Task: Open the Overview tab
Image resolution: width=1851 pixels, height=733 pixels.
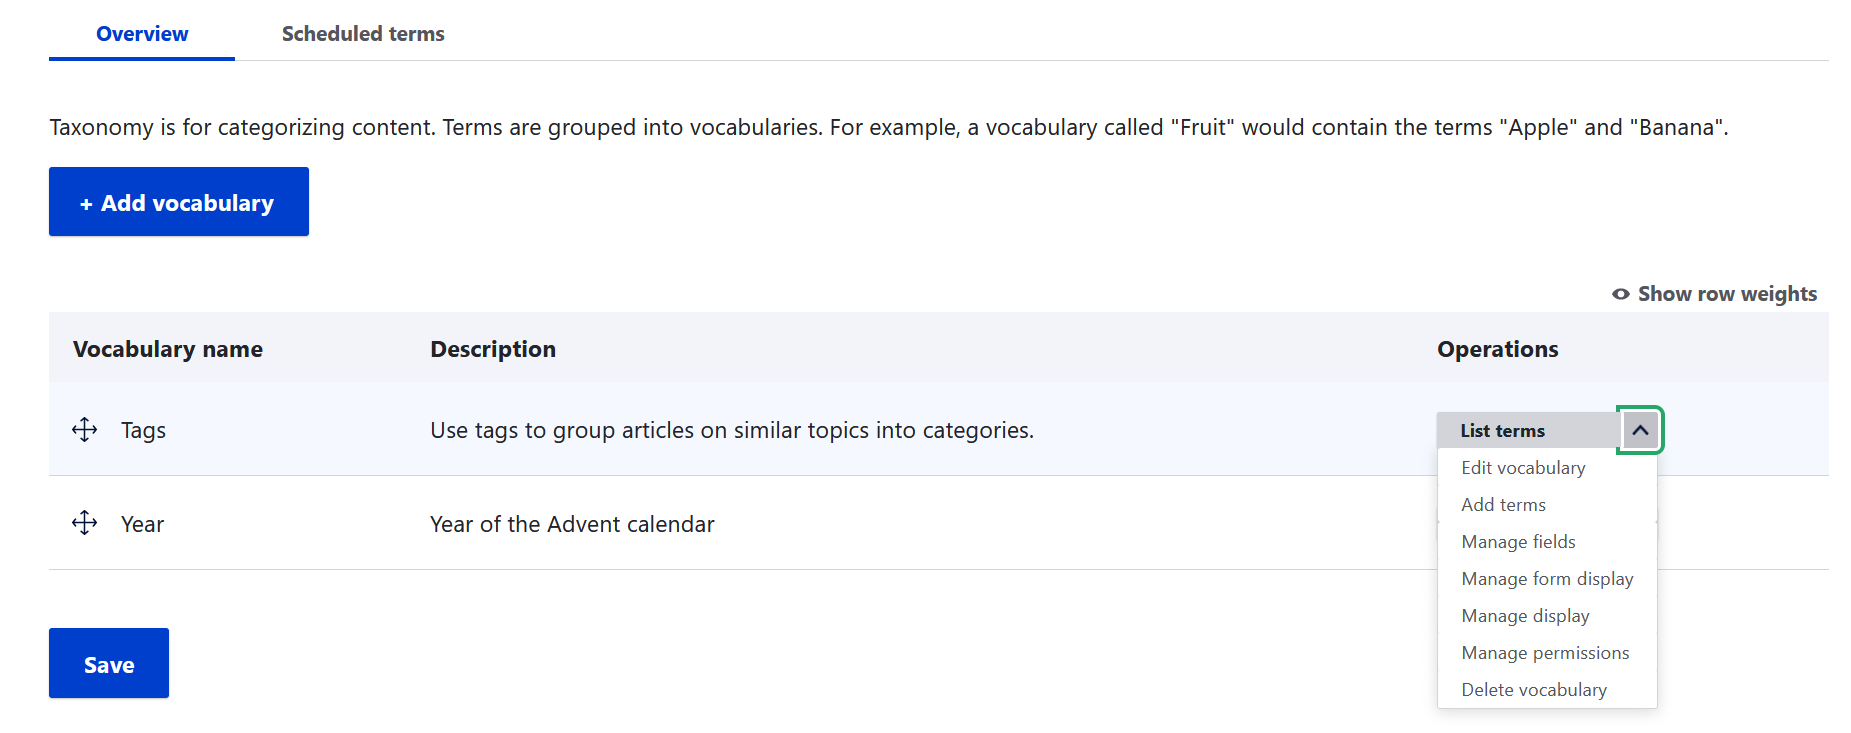Action: coord(142,33)
